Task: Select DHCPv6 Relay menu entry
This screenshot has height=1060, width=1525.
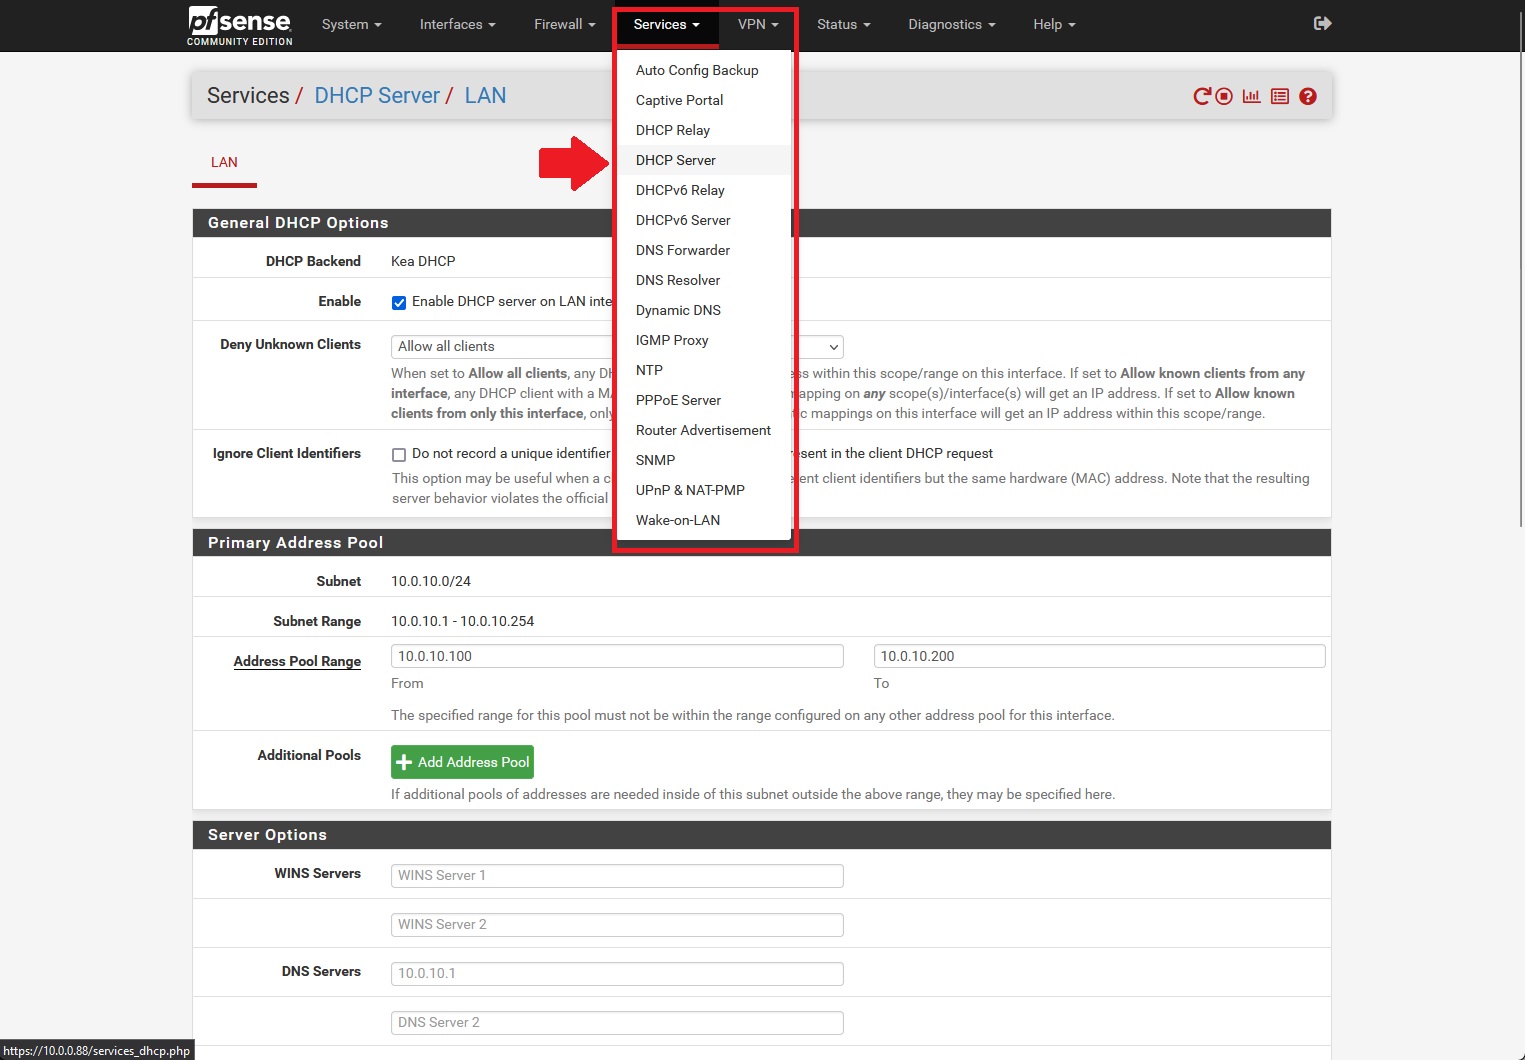Action: 704,190
